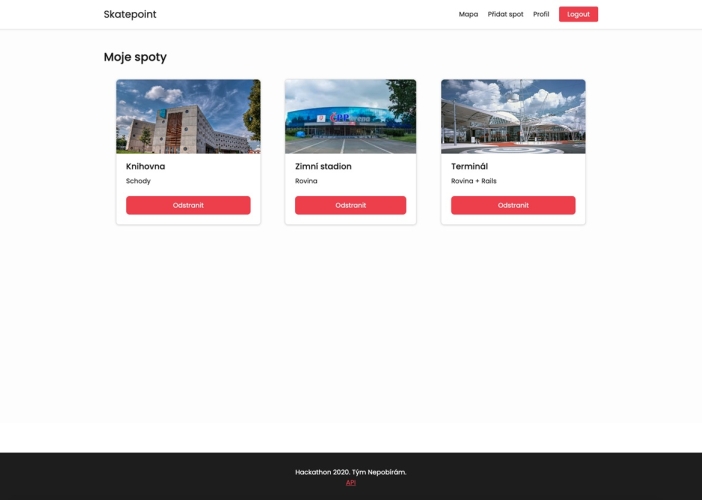Click the red Logout button
This screenshot has width=702, height=500.
[x=578, y=14]
